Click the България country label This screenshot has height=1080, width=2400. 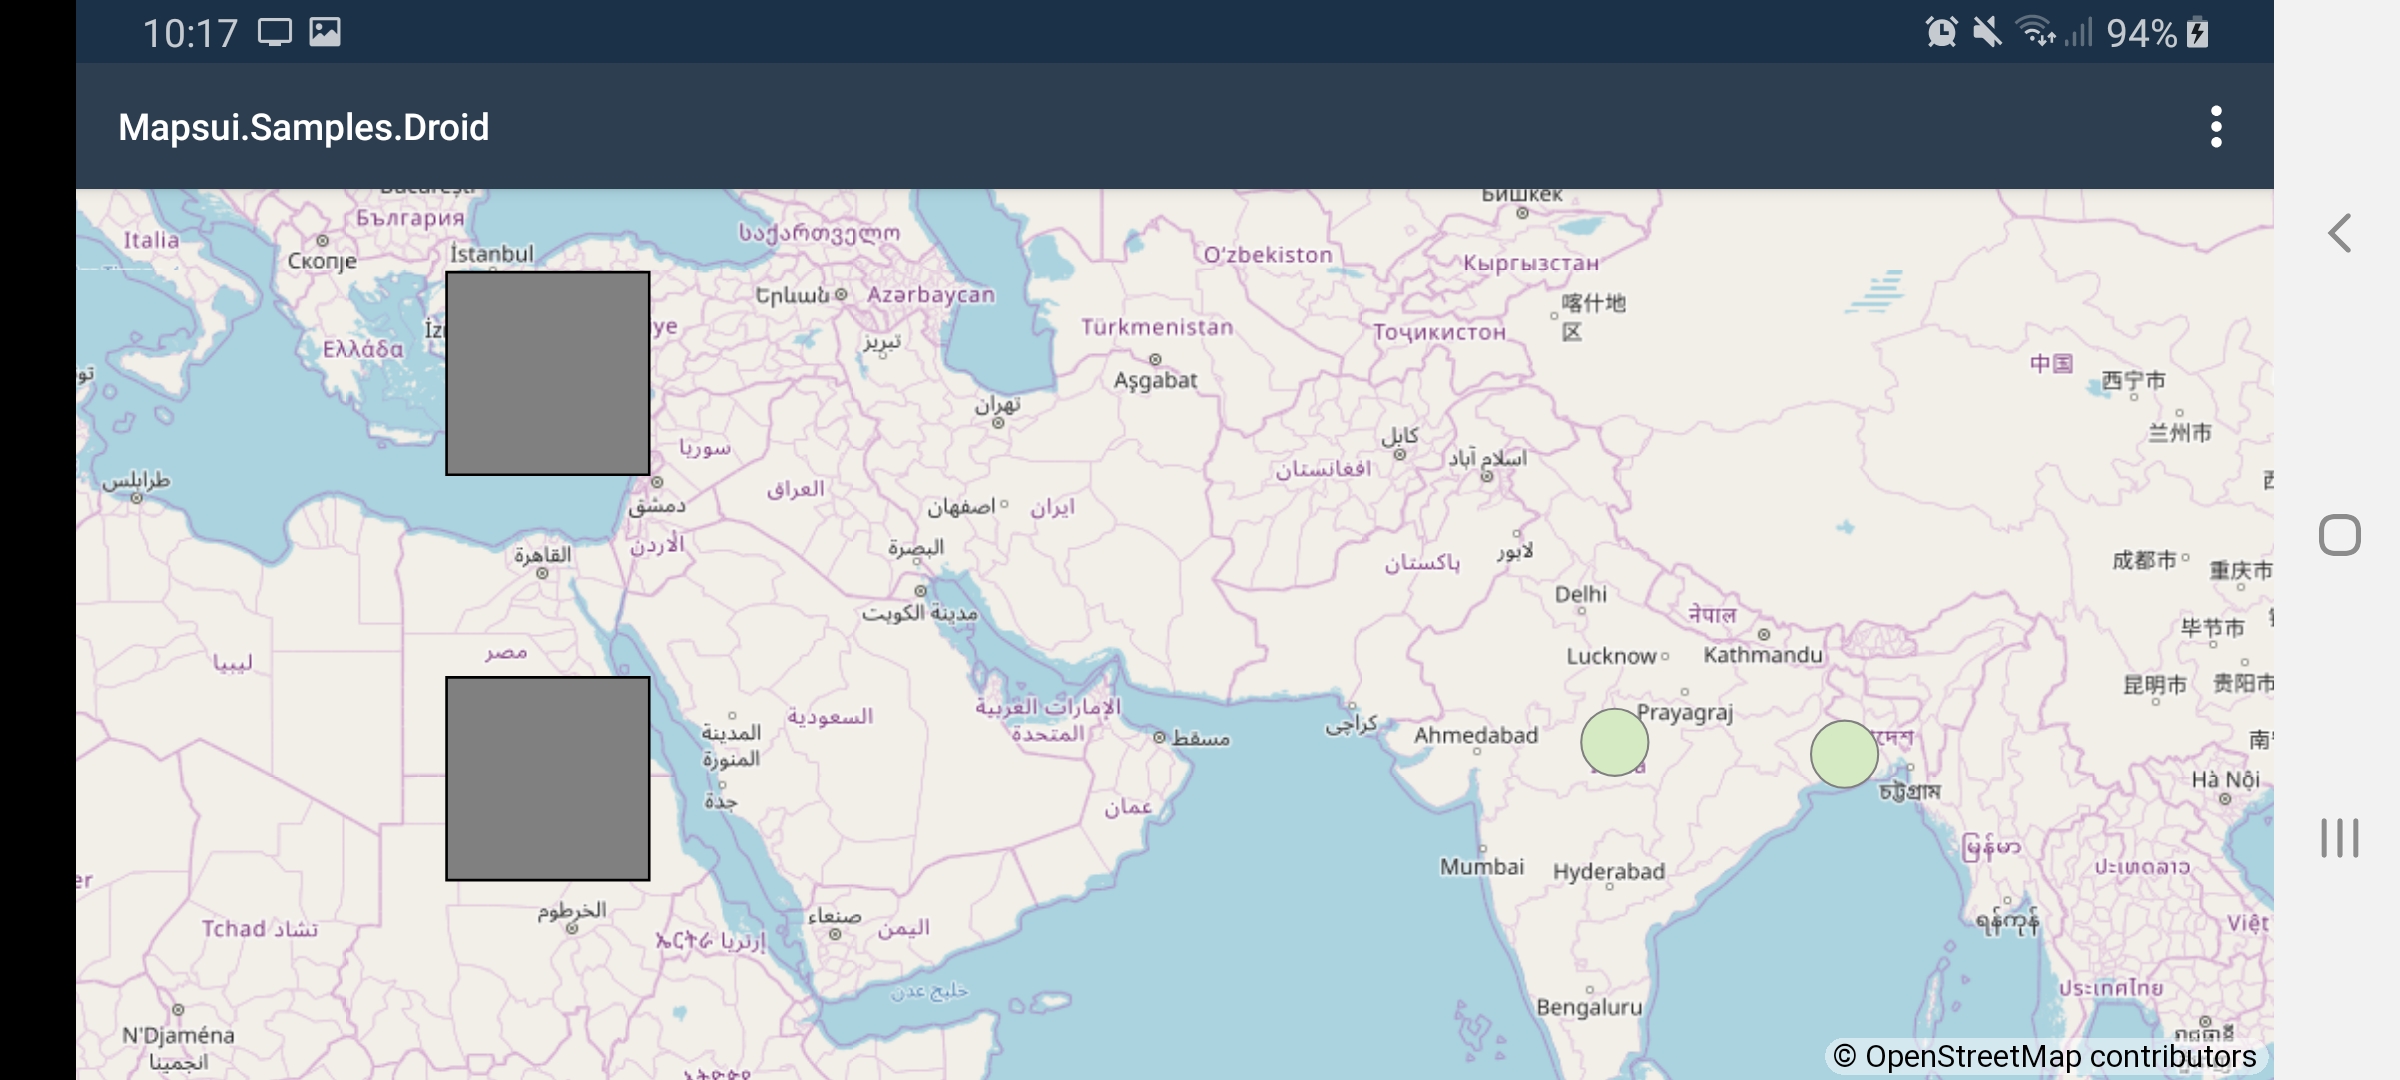(x=410, y=218)
